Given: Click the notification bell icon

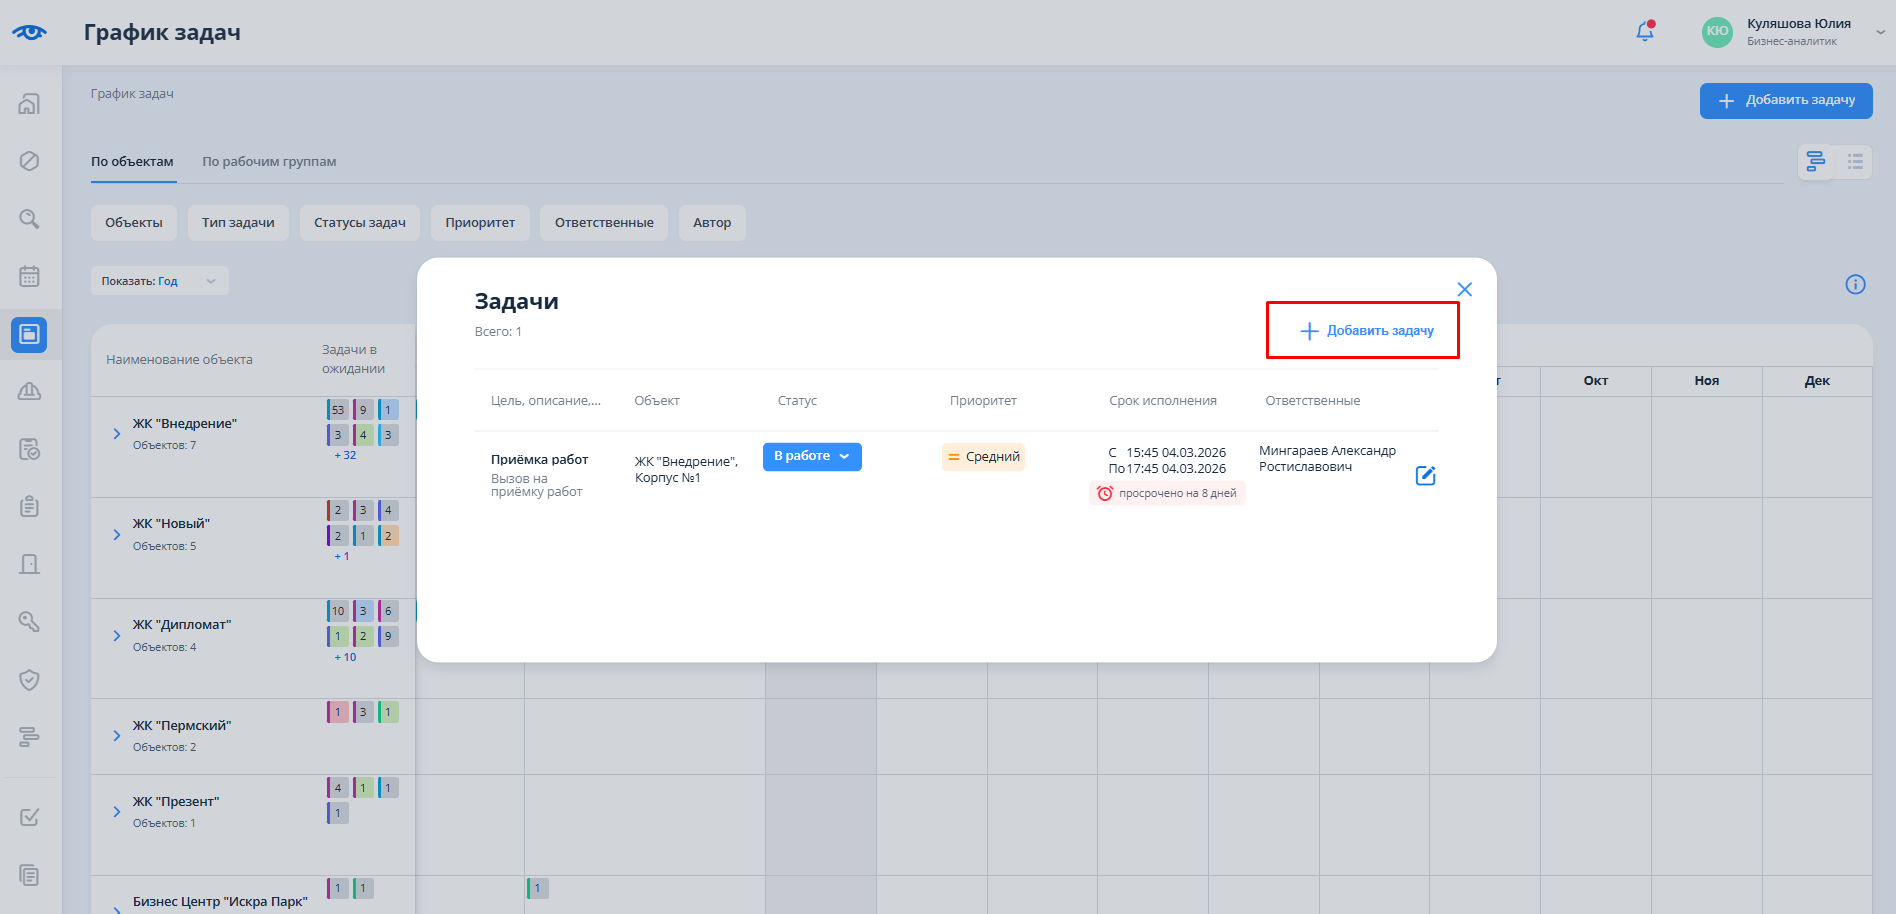Looking at the screenshot, I should [1644, 32].
